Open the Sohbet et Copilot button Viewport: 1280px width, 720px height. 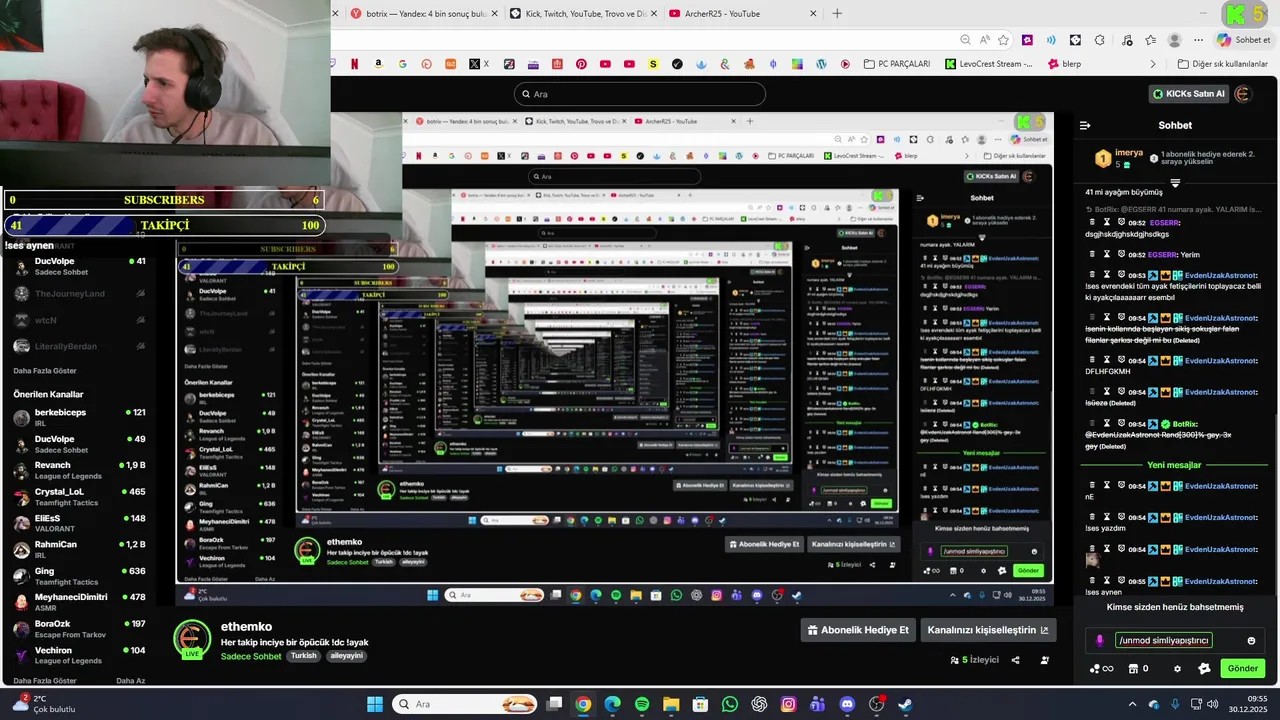click(x=1243, y=40)
